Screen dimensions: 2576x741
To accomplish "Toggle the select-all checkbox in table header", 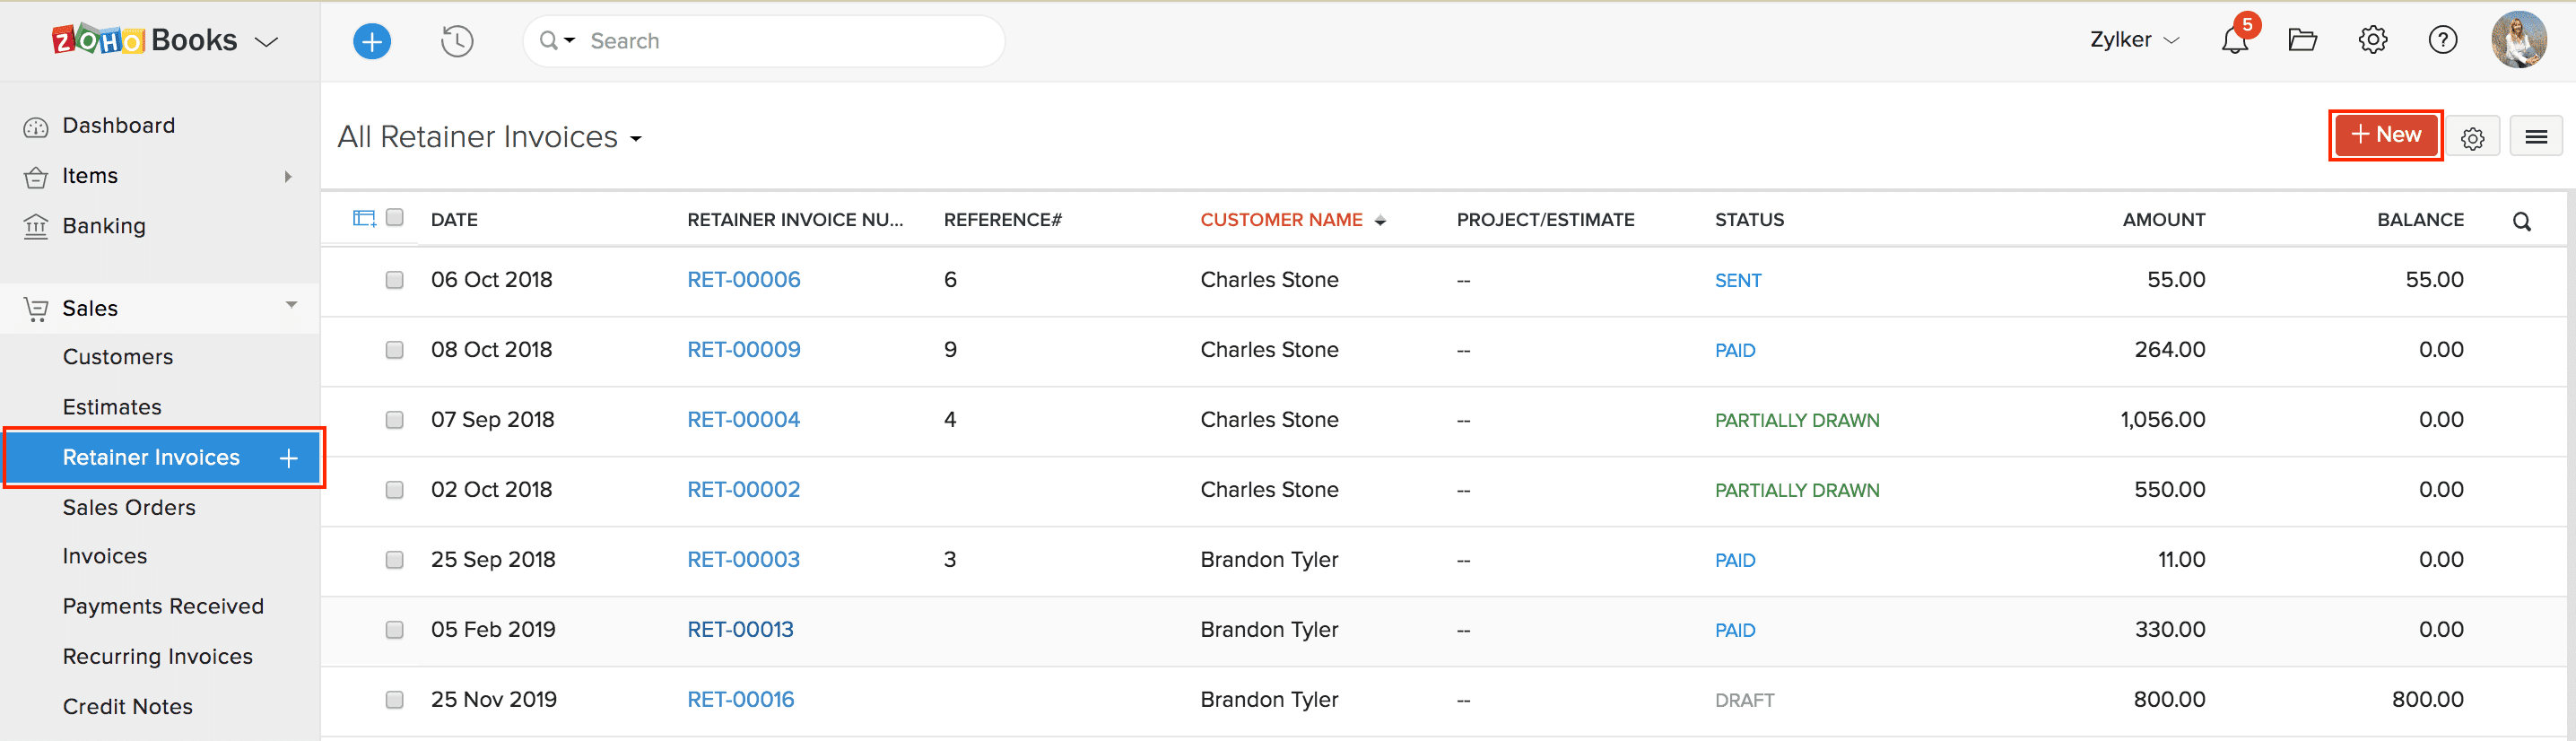I will click(395, 218).
